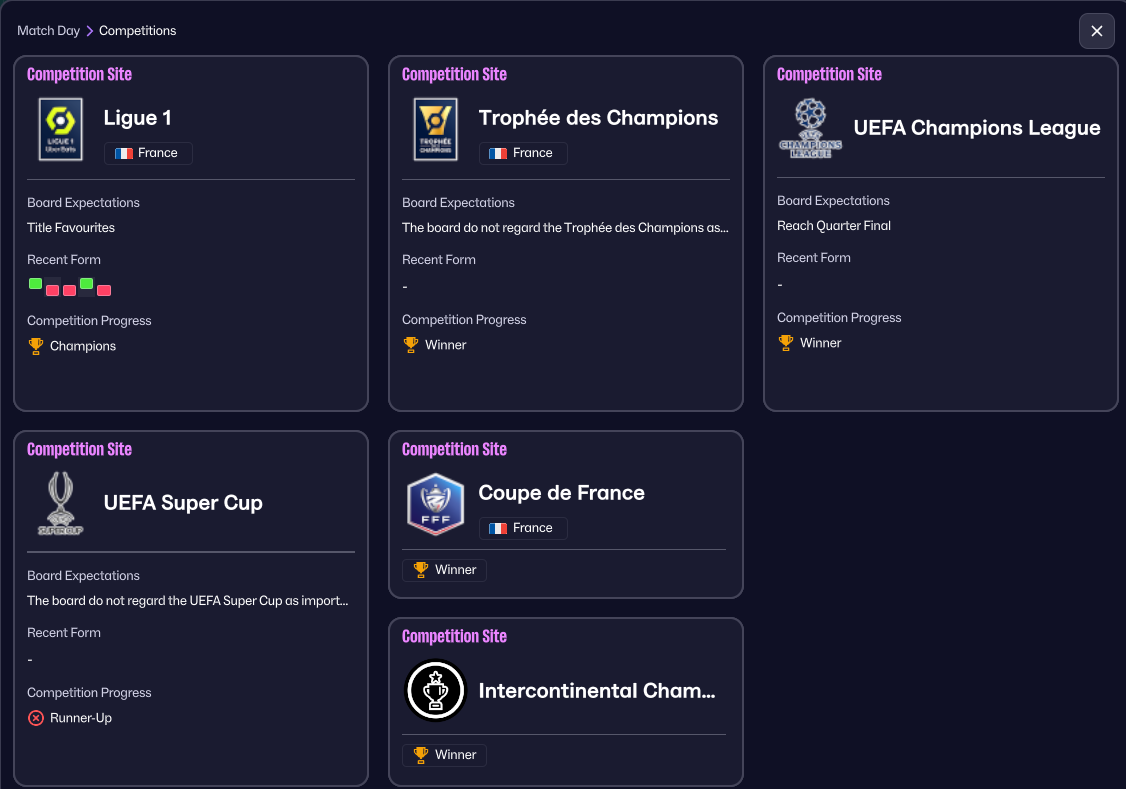Click the Intercontinental Winner badge
Viewport: 1126px width, 789px height.
click(445, 755)
